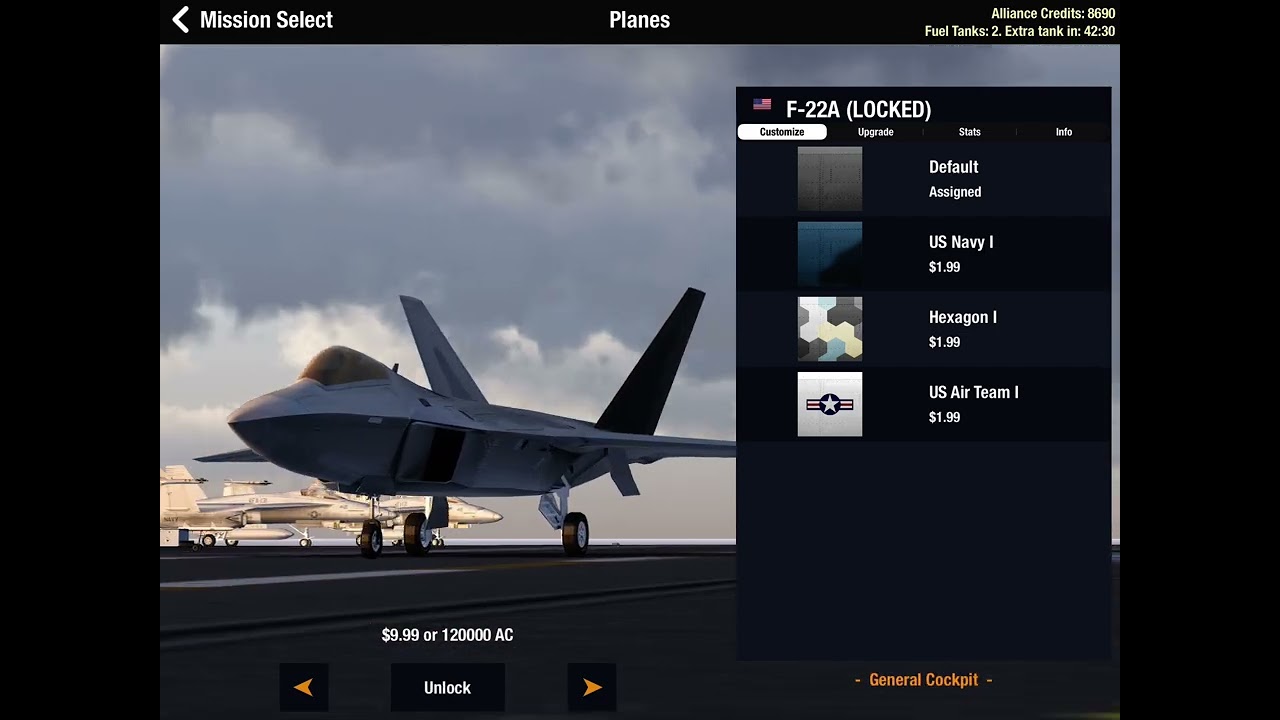Show previous plane with left arrow

click(304, 687)
